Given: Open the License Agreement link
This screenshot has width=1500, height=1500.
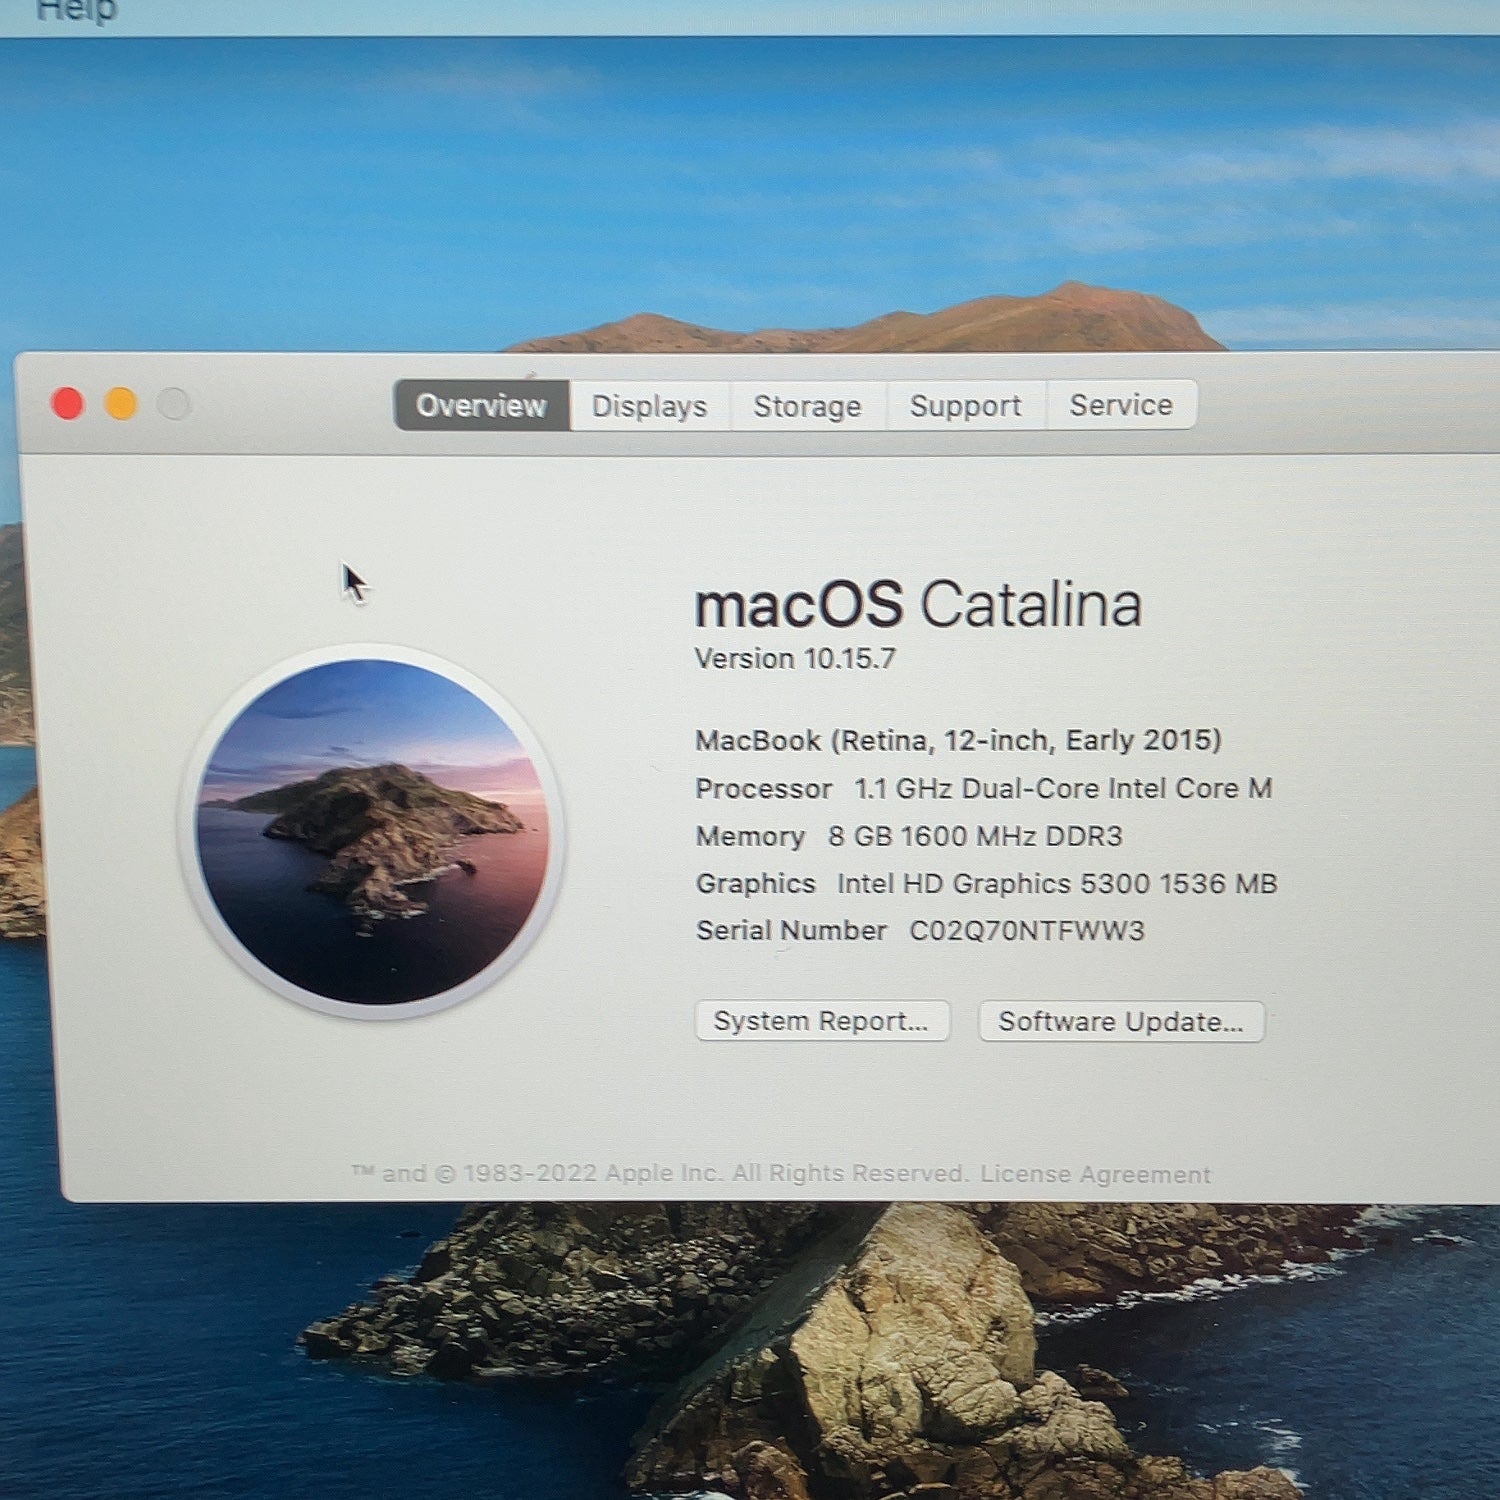Looking at the screenshot, I should point(1095,1174).
